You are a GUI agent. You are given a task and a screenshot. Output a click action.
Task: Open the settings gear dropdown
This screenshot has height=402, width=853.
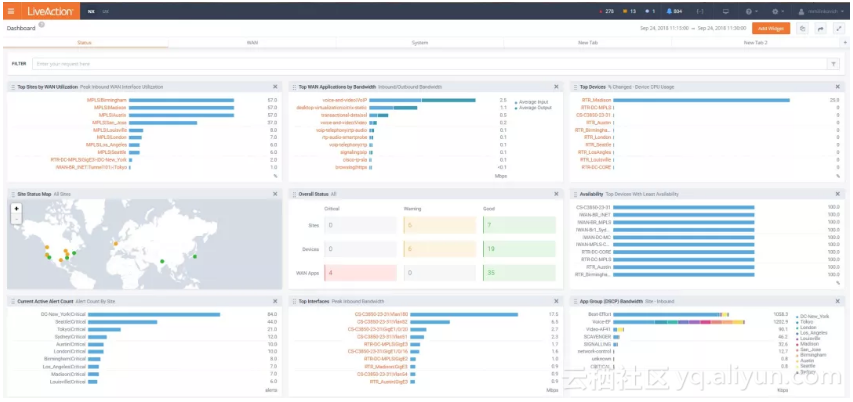(x=778, y=11)
